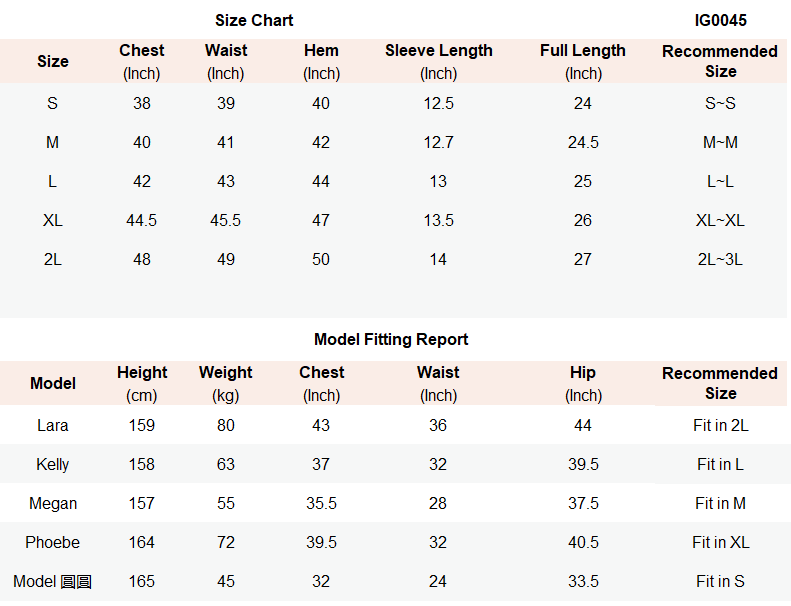The image size is (791, 606).
Task: Select Full Length column header
Action: (583, 62)
